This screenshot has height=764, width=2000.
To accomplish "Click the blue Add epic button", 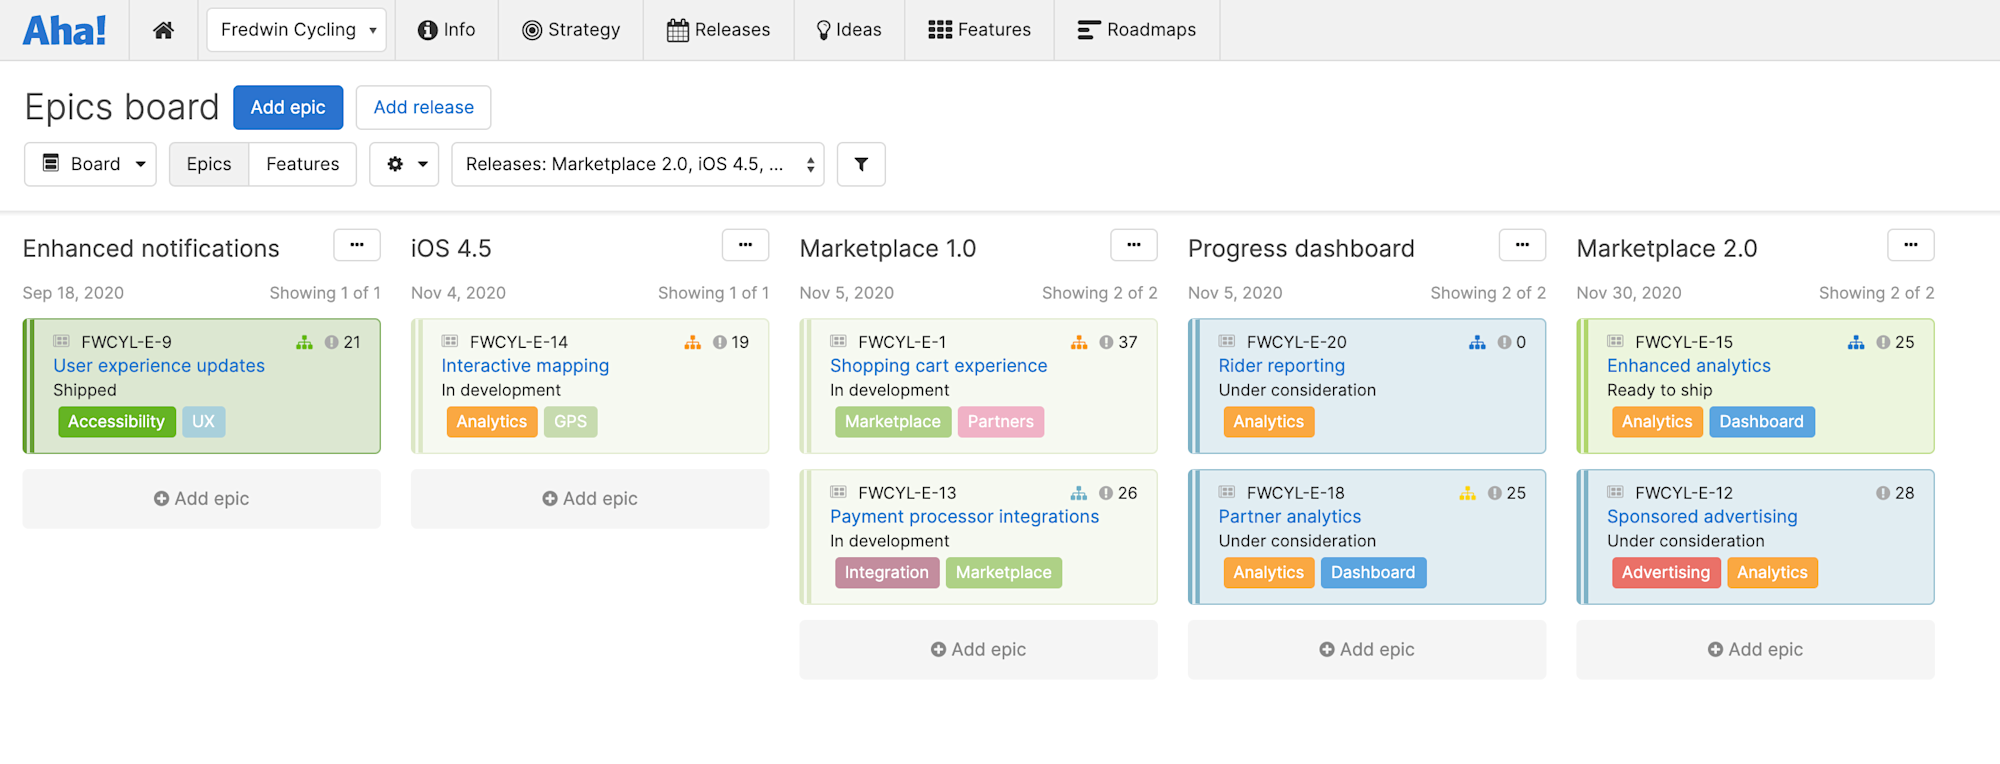I will [x=288, y=107].
